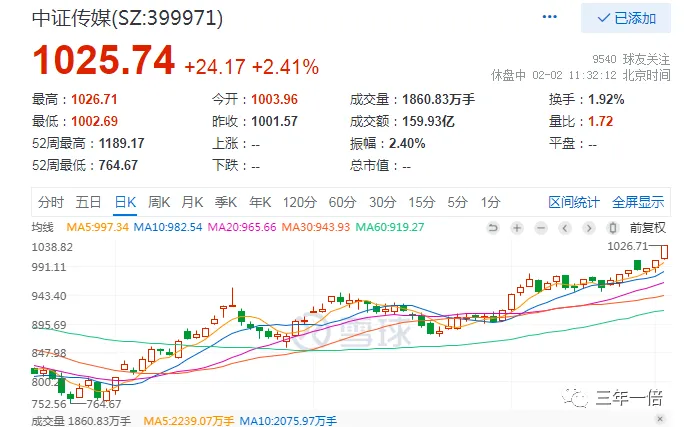This screenshot has height=427, width=684.
Task: Click the 休盘中 02-02 11:32:12 timestamp
Action: [x=581, y=75]
